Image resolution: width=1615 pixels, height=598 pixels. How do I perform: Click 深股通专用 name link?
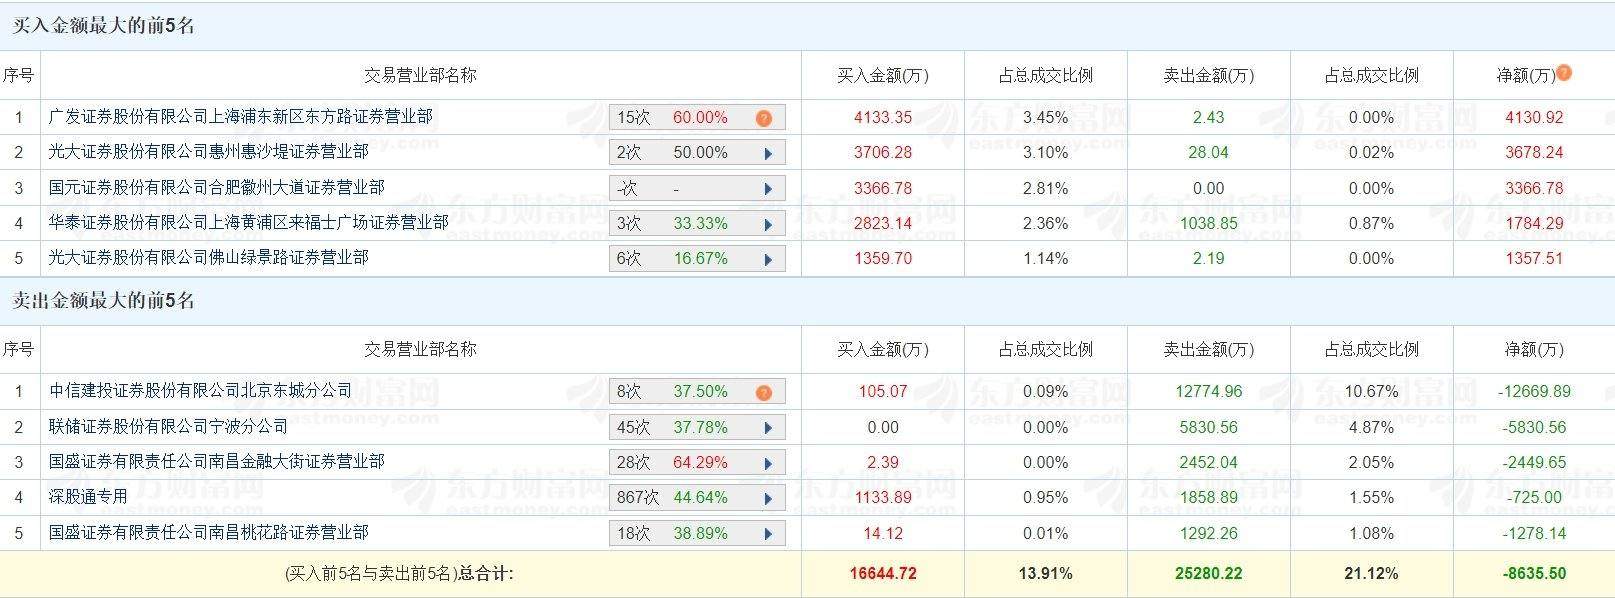(x=88, y=497)
